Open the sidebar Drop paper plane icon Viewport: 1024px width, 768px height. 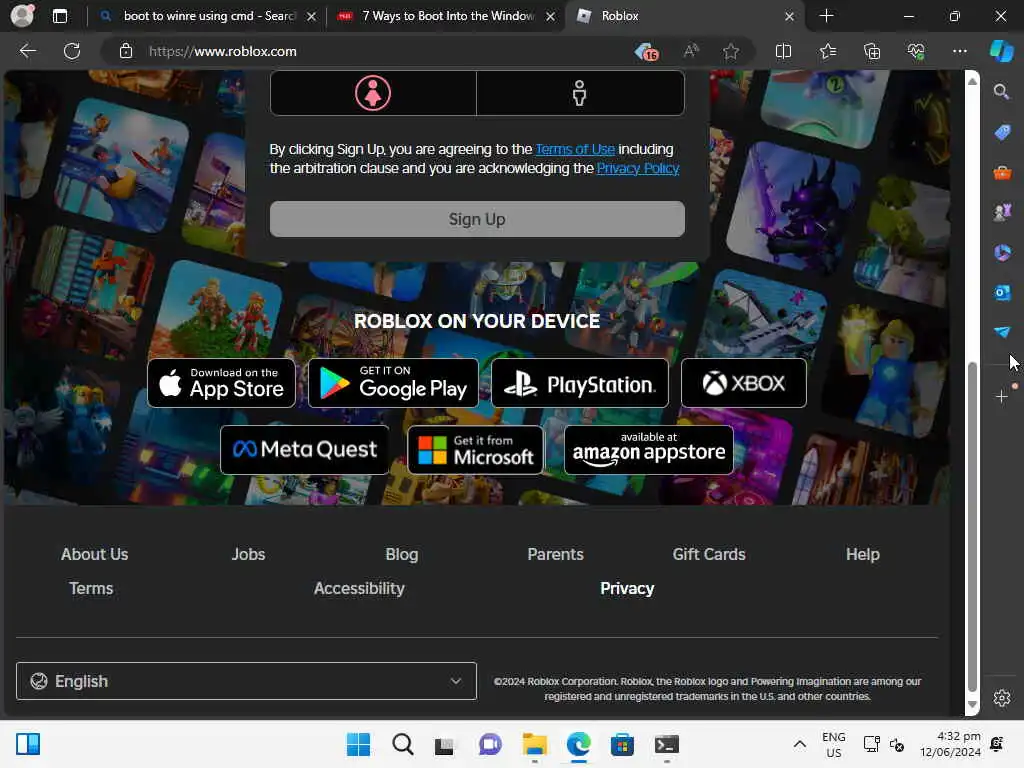1002,332
